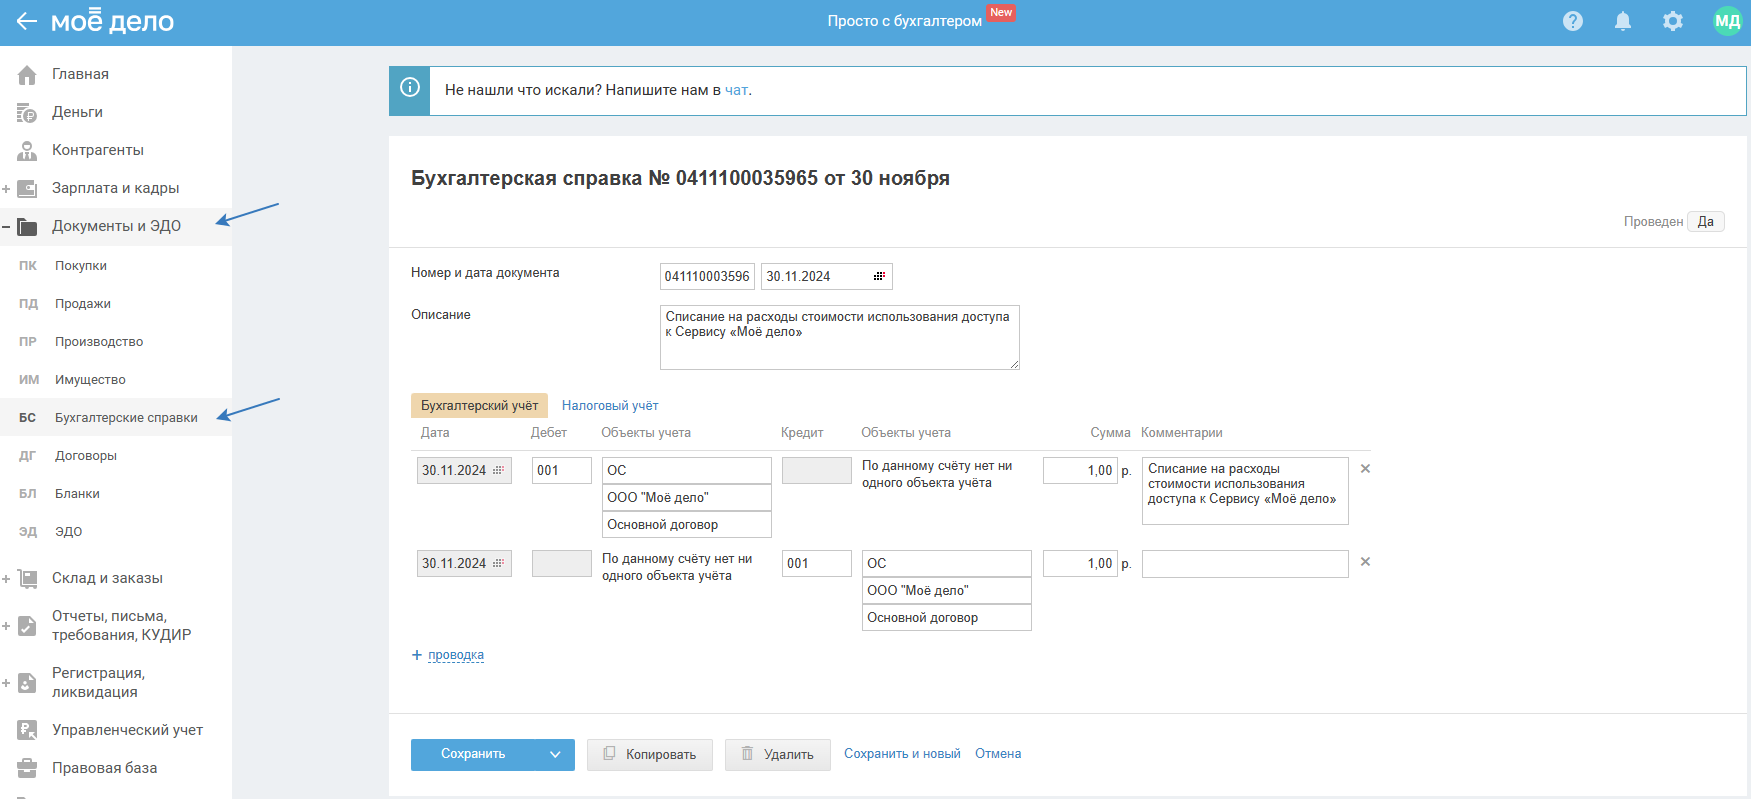Click the Удалить button
The height and width of the screenshot is (799, 1751).
click(778, 755)
